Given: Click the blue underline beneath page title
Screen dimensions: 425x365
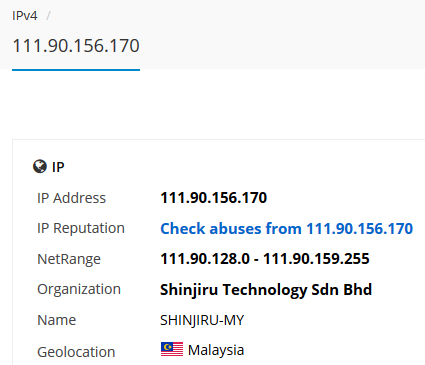Looking at the screenshot, I should tap(76, 70).
